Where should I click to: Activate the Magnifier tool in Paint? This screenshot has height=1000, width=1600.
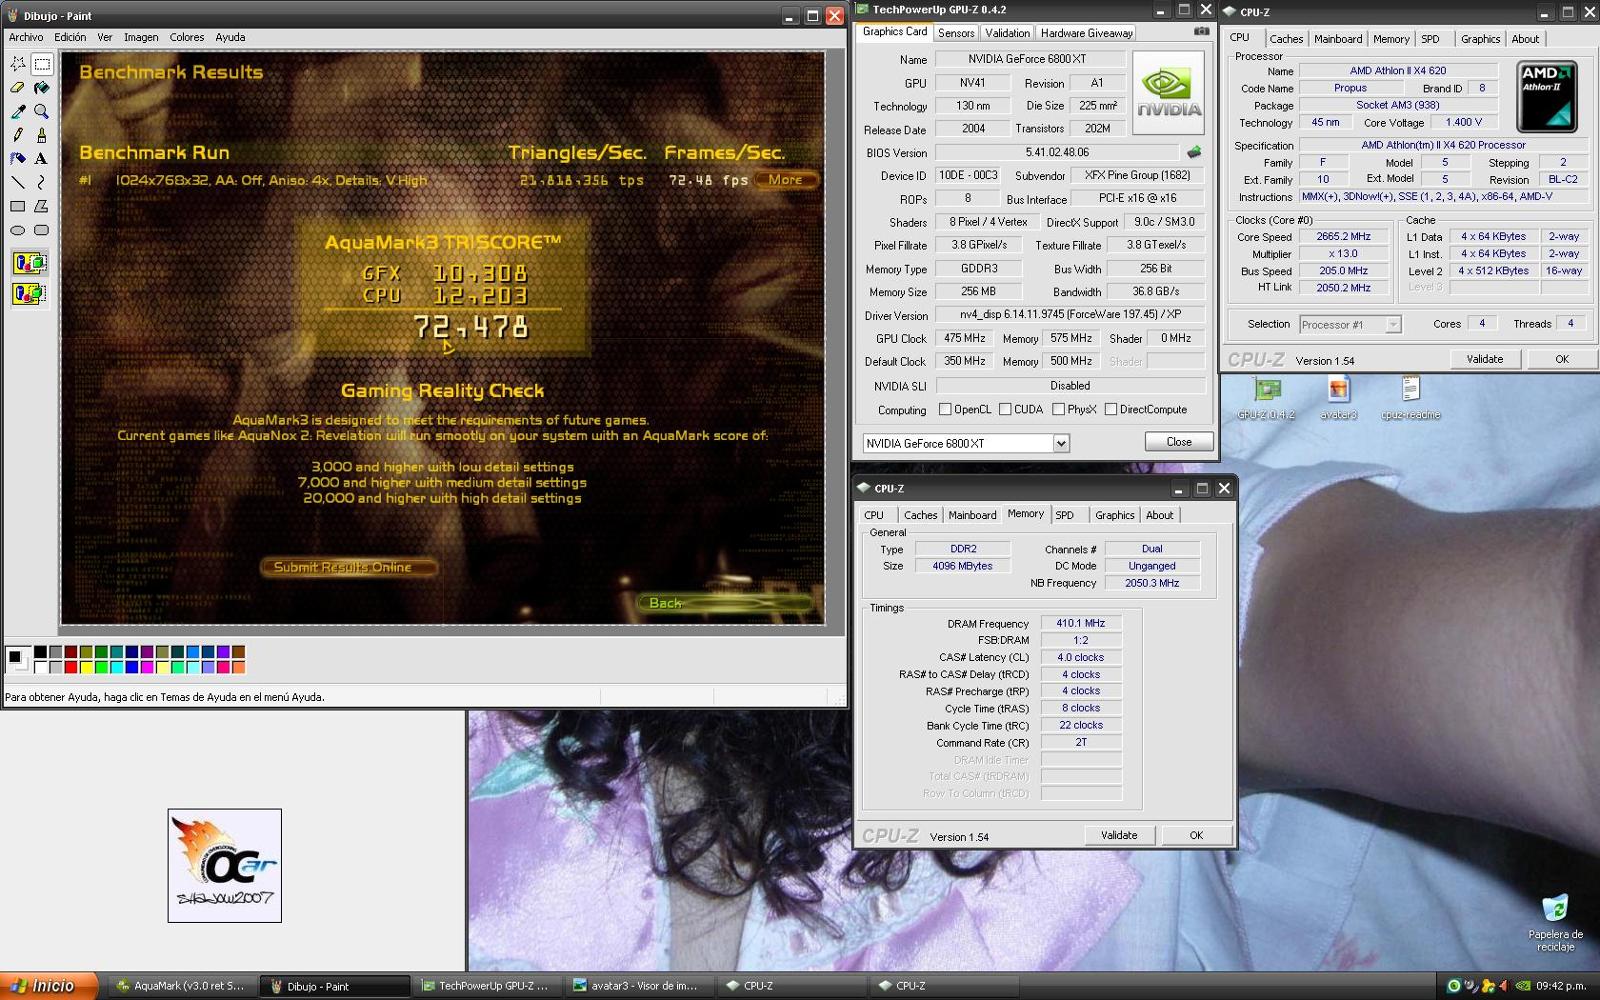click(41, 111)
